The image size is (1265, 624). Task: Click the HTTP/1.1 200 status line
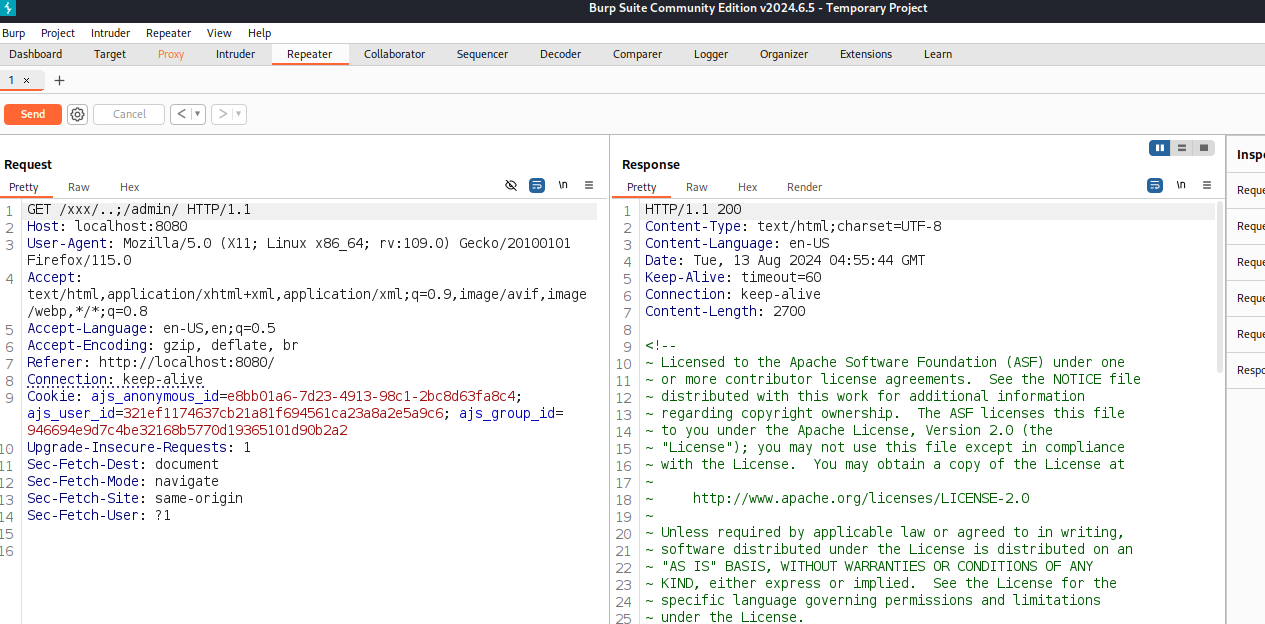[693, 210]
